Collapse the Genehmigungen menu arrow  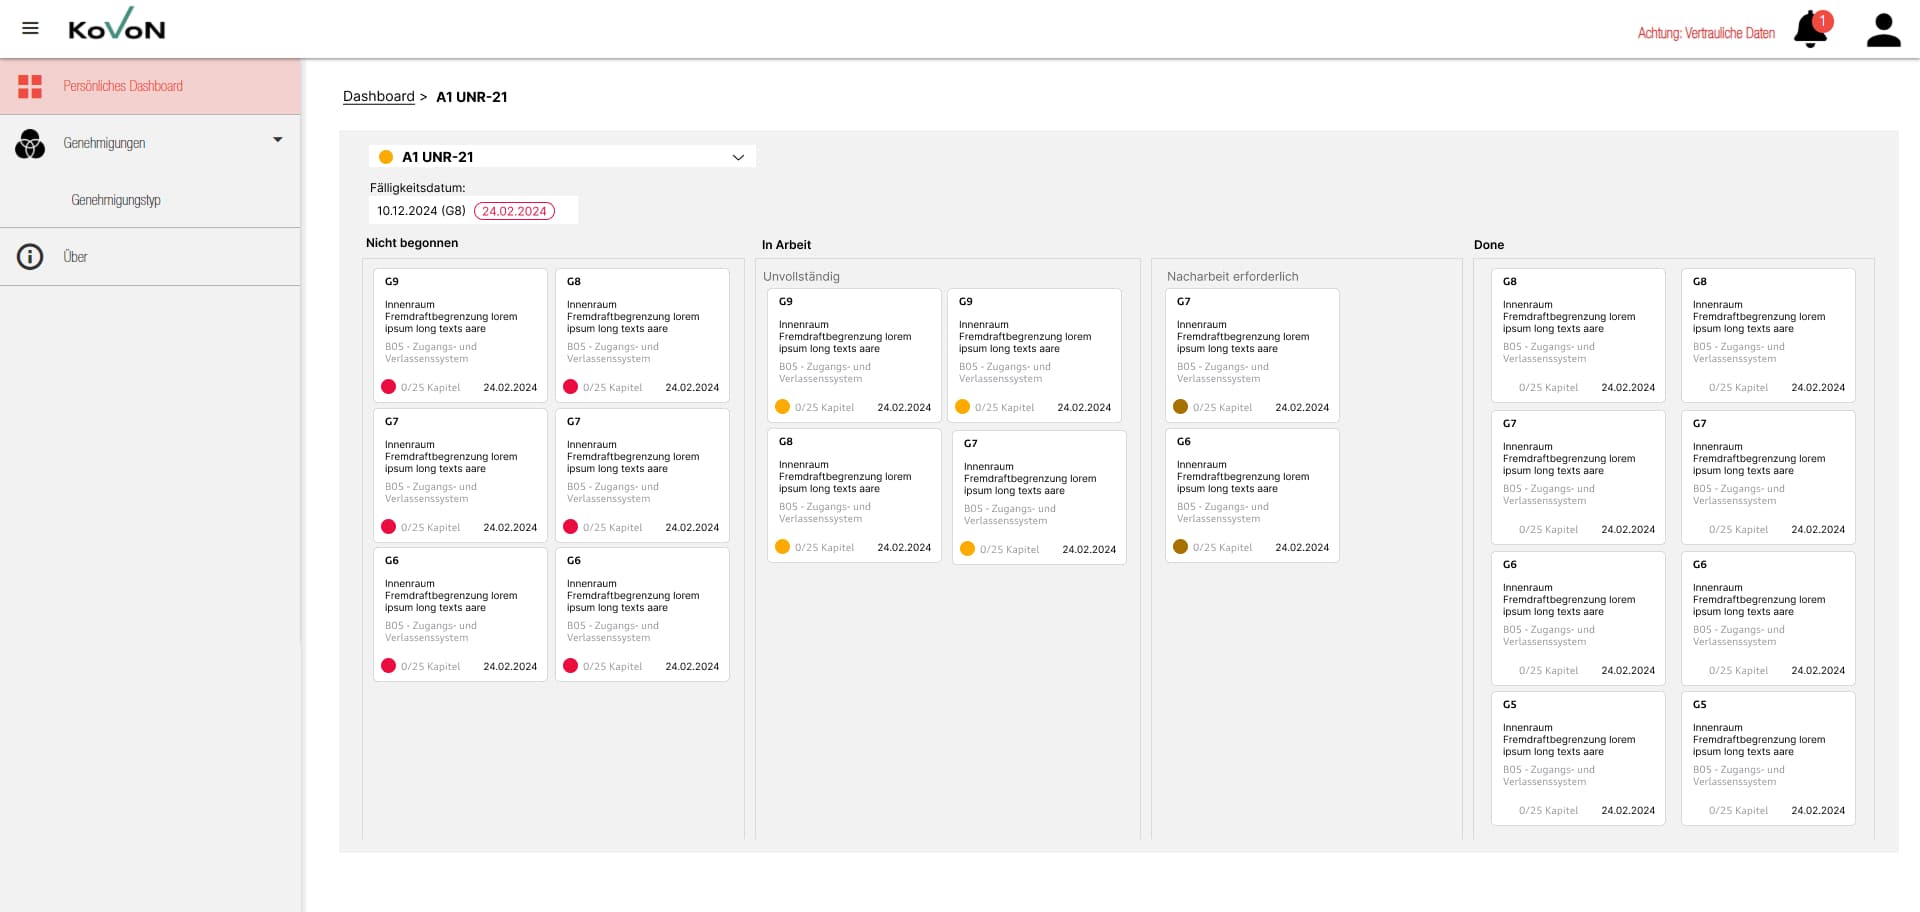278,140
